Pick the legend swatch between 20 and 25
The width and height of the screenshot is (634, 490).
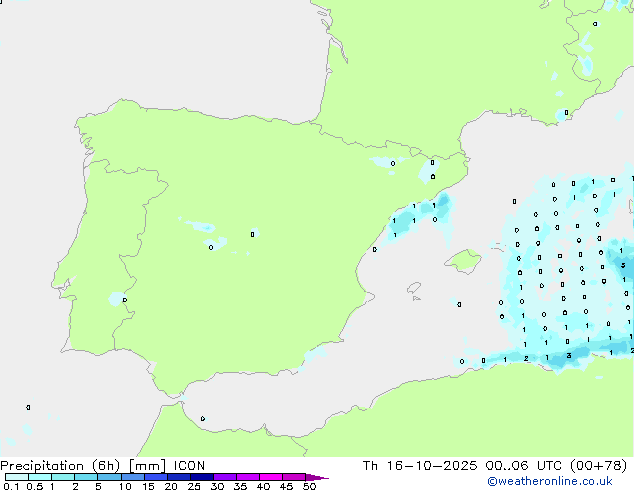coord(179,477)
